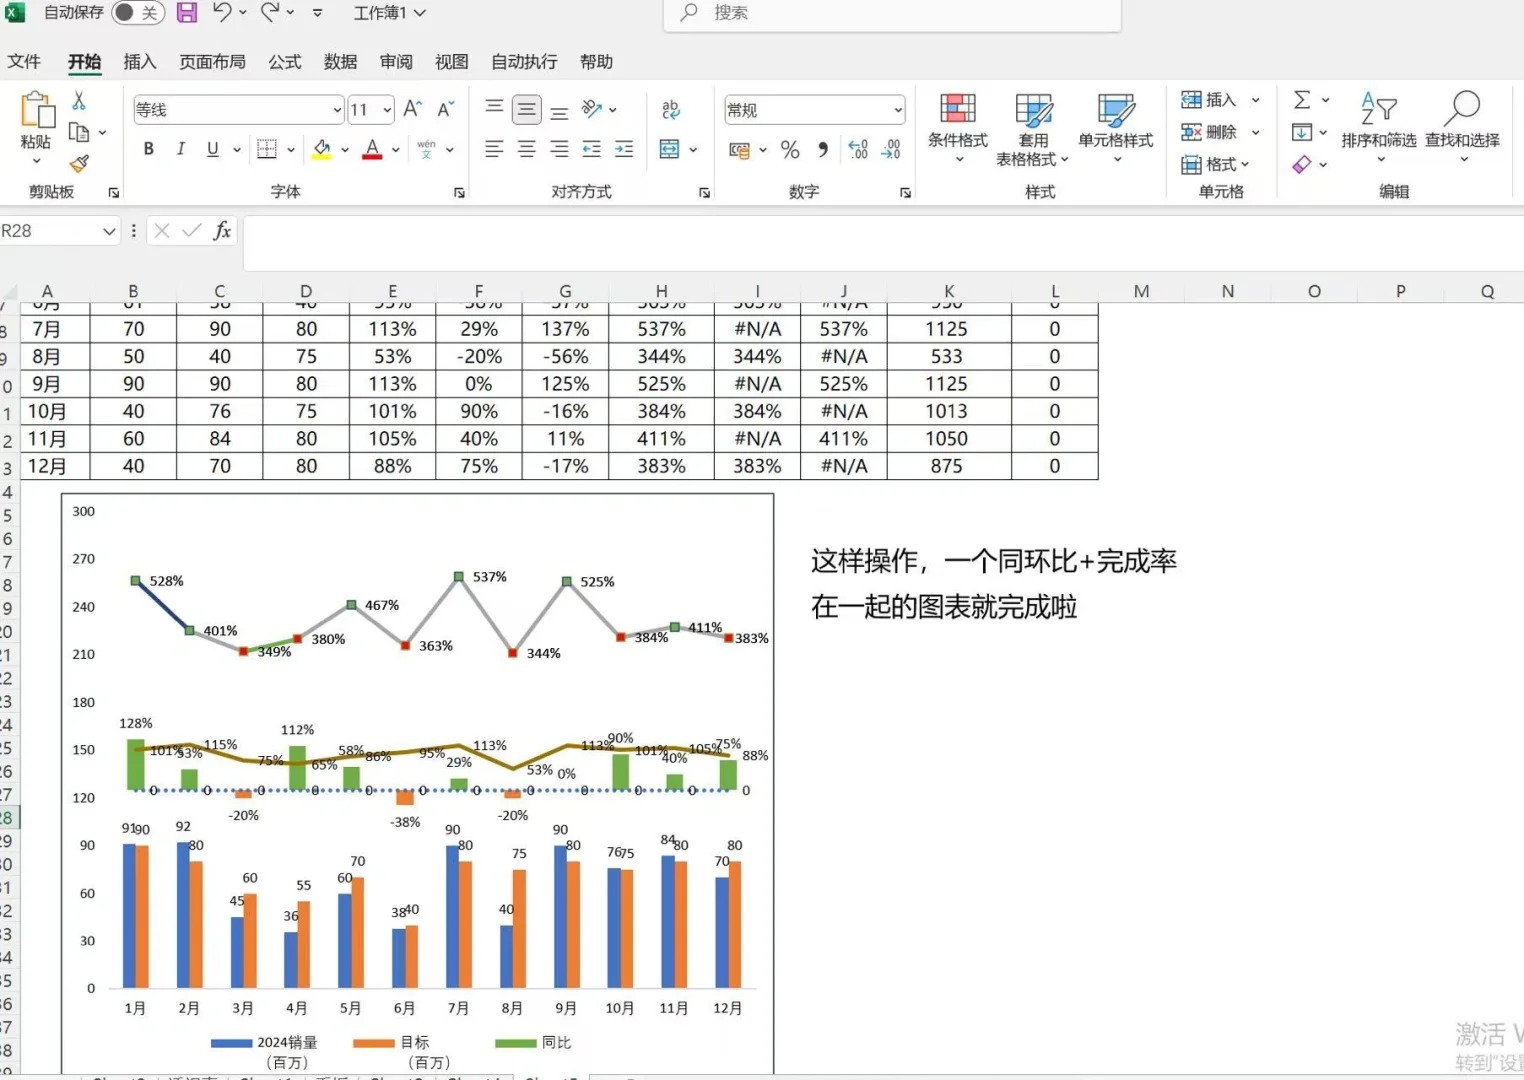The height and width of the screenshot is (1080, 1524).
Task: Open 单元格样式 cell styles
Action: click(x=1116, y=128)
